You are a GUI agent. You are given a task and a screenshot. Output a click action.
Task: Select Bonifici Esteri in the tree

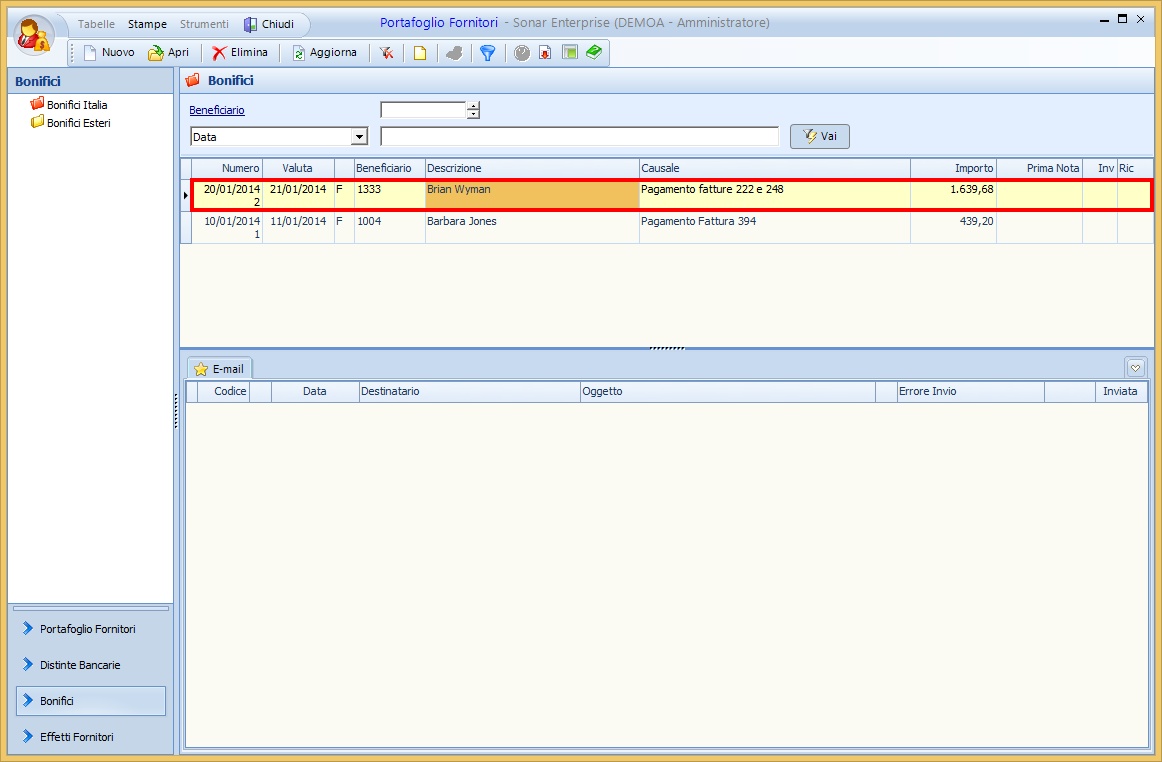[x=78, y=123]
